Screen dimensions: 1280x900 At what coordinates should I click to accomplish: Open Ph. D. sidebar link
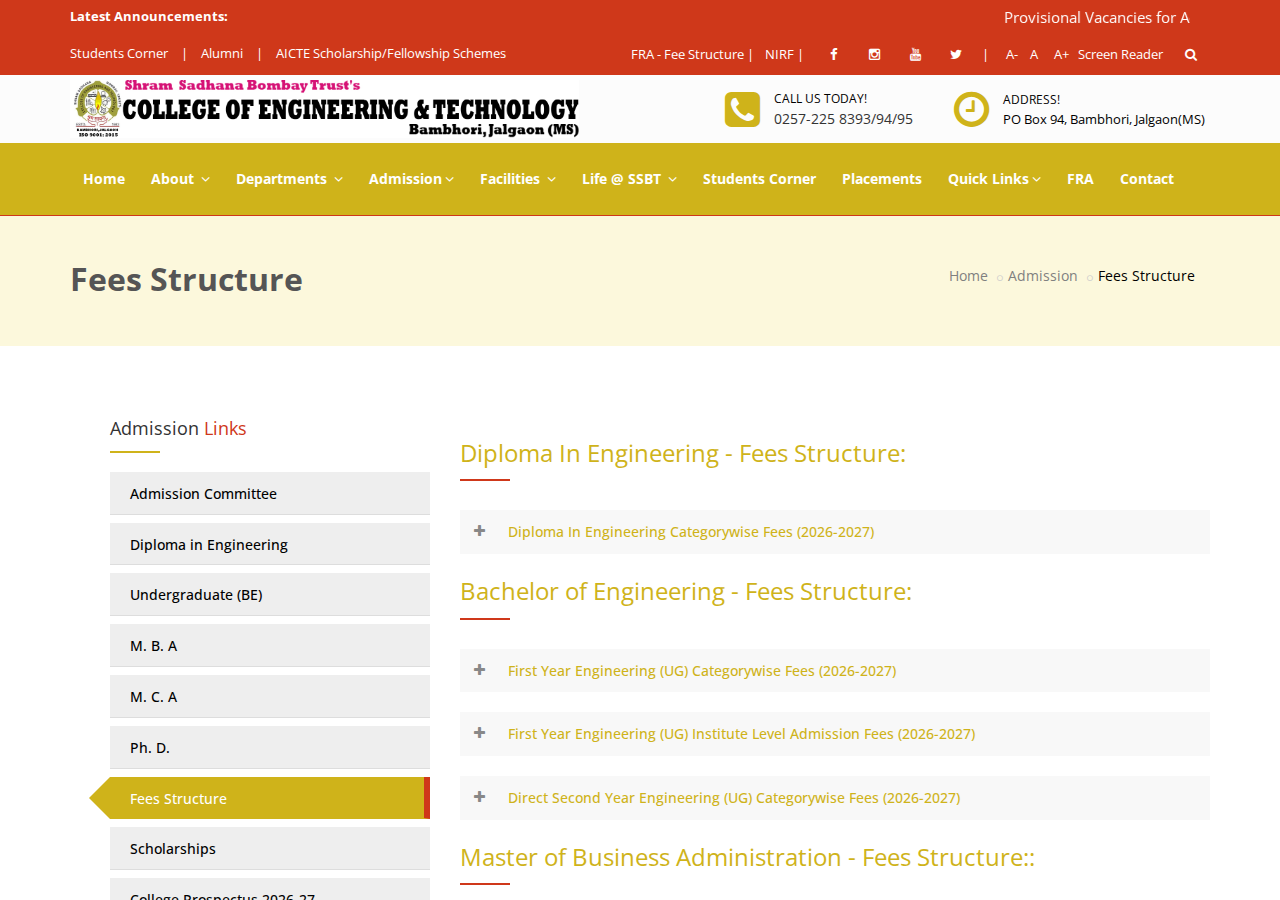point(270,748)
